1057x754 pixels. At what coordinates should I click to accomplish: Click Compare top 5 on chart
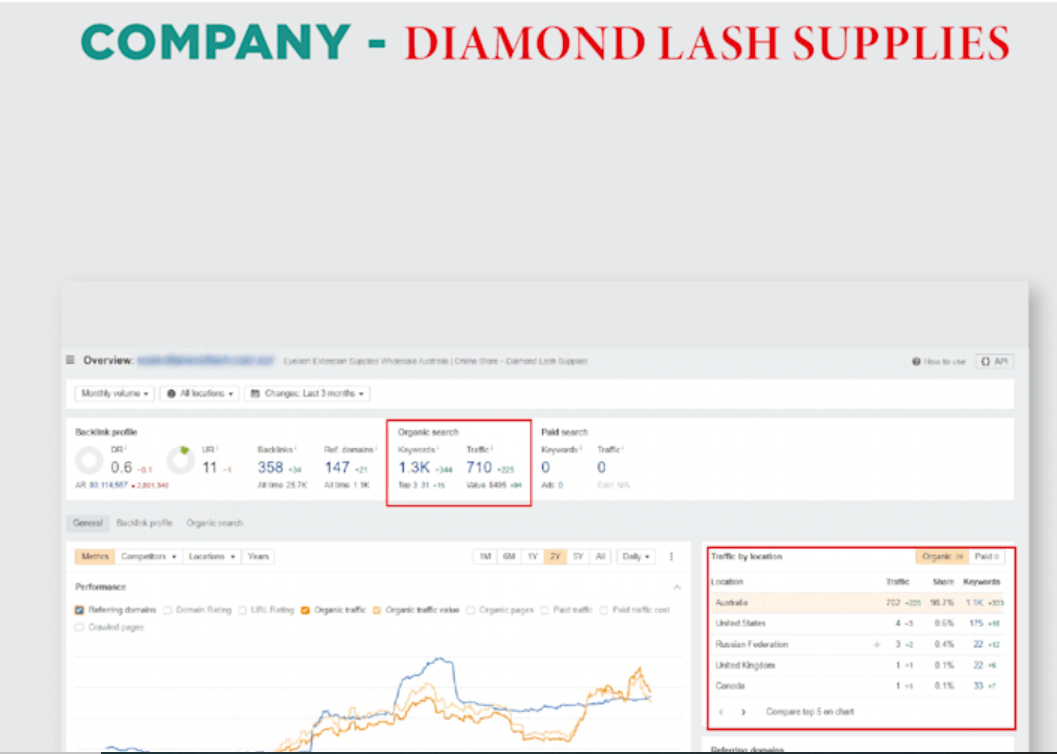point(810,712)
